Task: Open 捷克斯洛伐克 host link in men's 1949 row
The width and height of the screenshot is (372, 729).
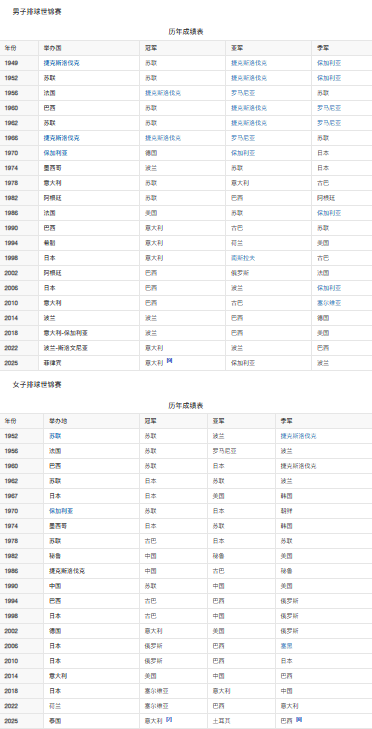Action: pyautogui.click(x=62, y=63)
